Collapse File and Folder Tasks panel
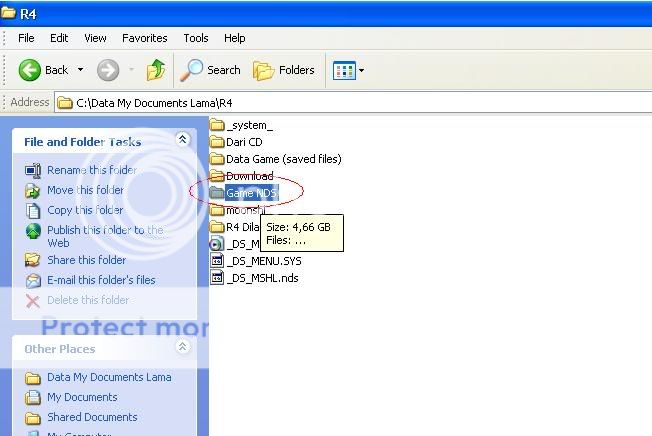 coord(183,140)
